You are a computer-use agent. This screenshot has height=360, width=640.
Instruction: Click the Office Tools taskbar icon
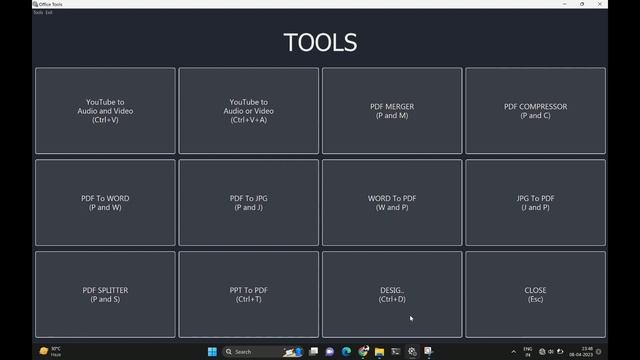429,351
